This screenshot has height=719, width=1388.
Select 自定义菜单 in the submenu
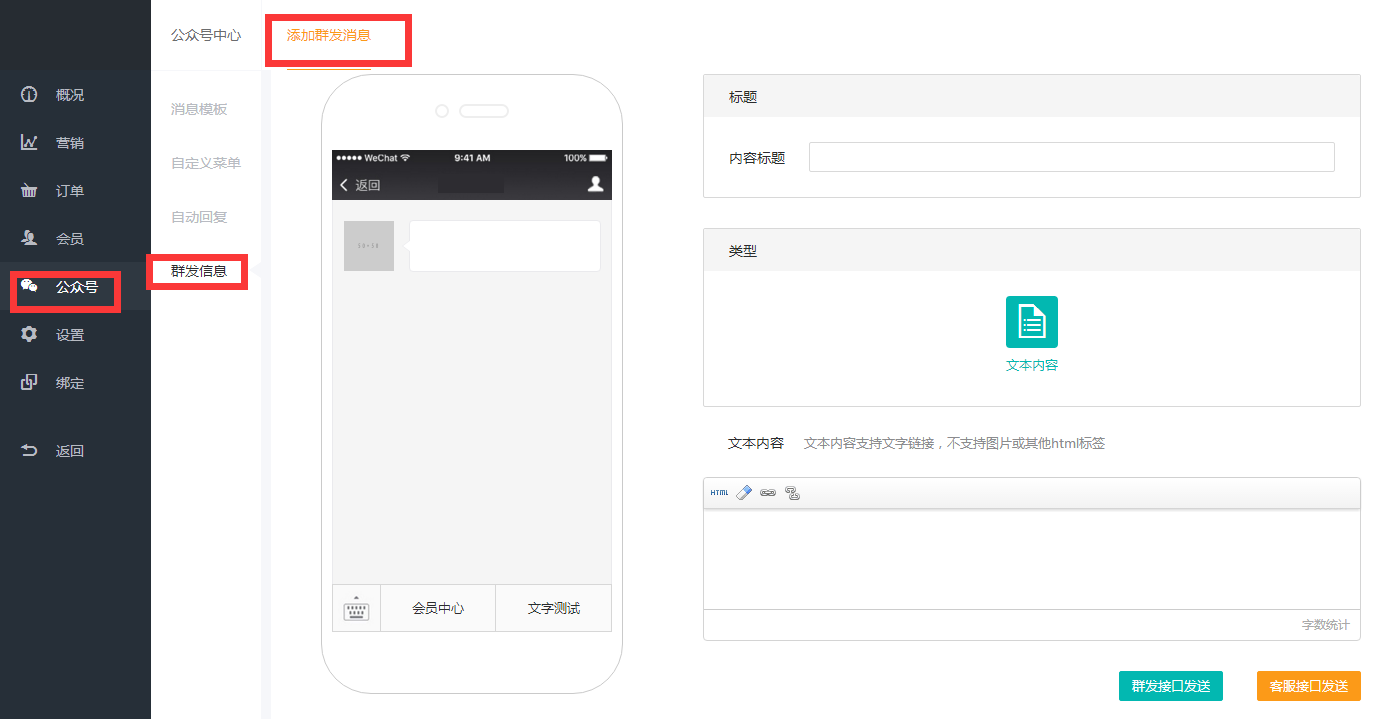205,163
